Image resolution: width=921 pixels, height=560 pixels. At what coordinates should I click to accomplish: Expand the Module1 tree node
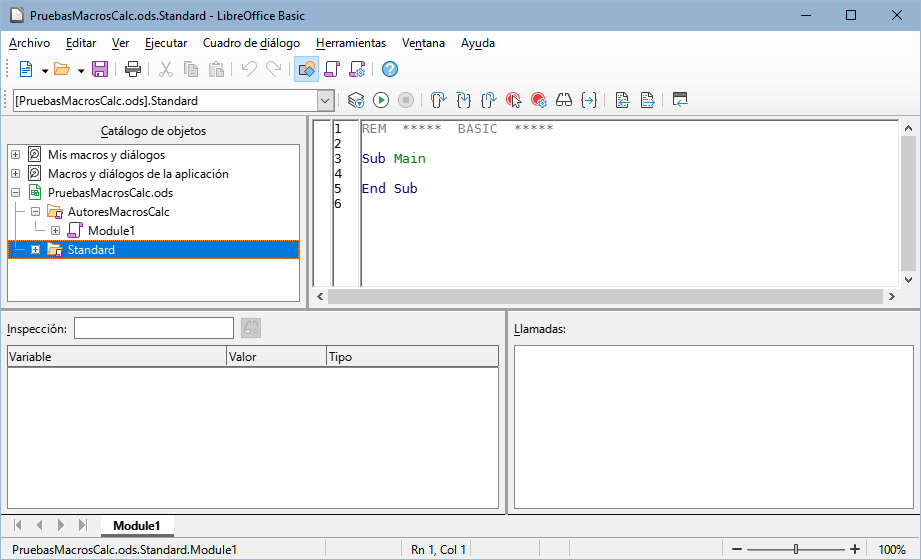coord(55,230)
